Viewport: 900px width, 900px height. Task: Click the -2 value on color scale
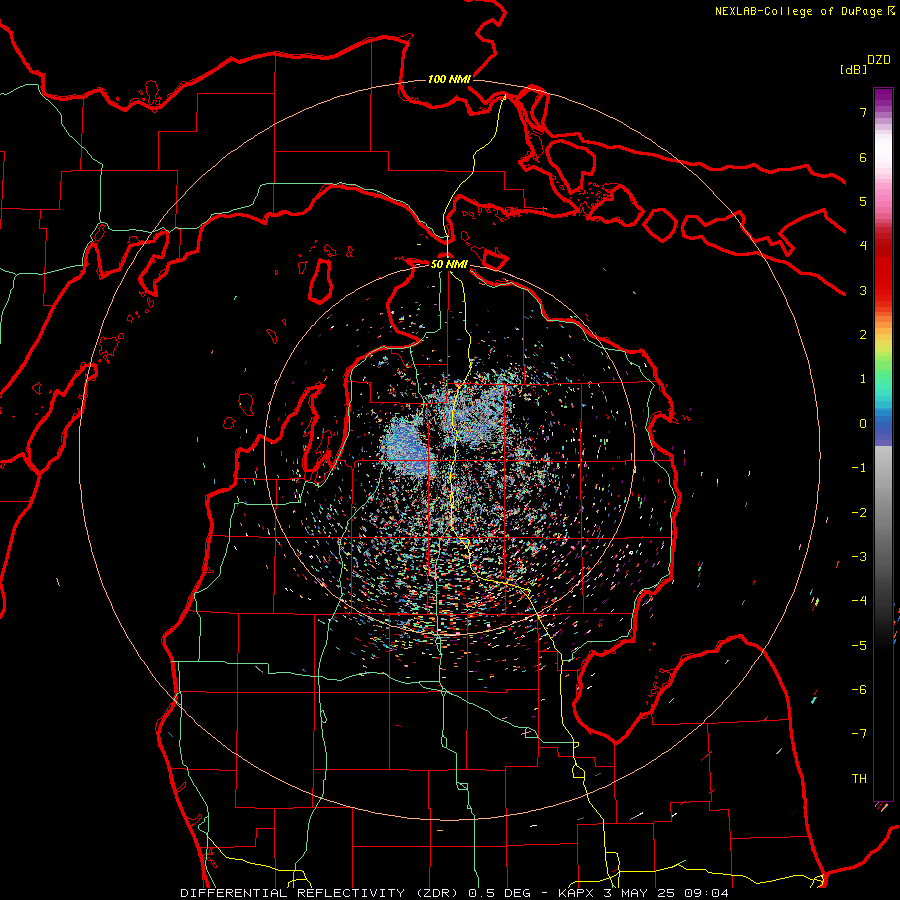pyautogui.click(x=859, y=513)
